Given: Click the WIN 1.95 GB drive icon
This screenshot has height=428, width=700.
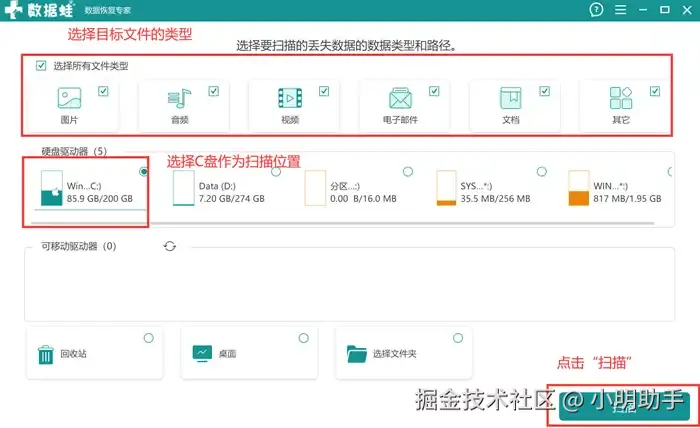Looking at the screenshot, I should pyautogui.click(x=579, y=188).
